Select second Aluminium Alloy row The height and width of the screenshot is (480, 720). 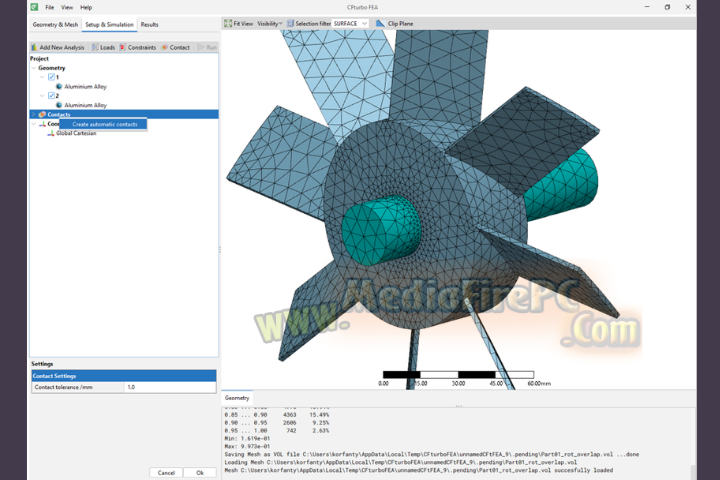tap(85, 105)
